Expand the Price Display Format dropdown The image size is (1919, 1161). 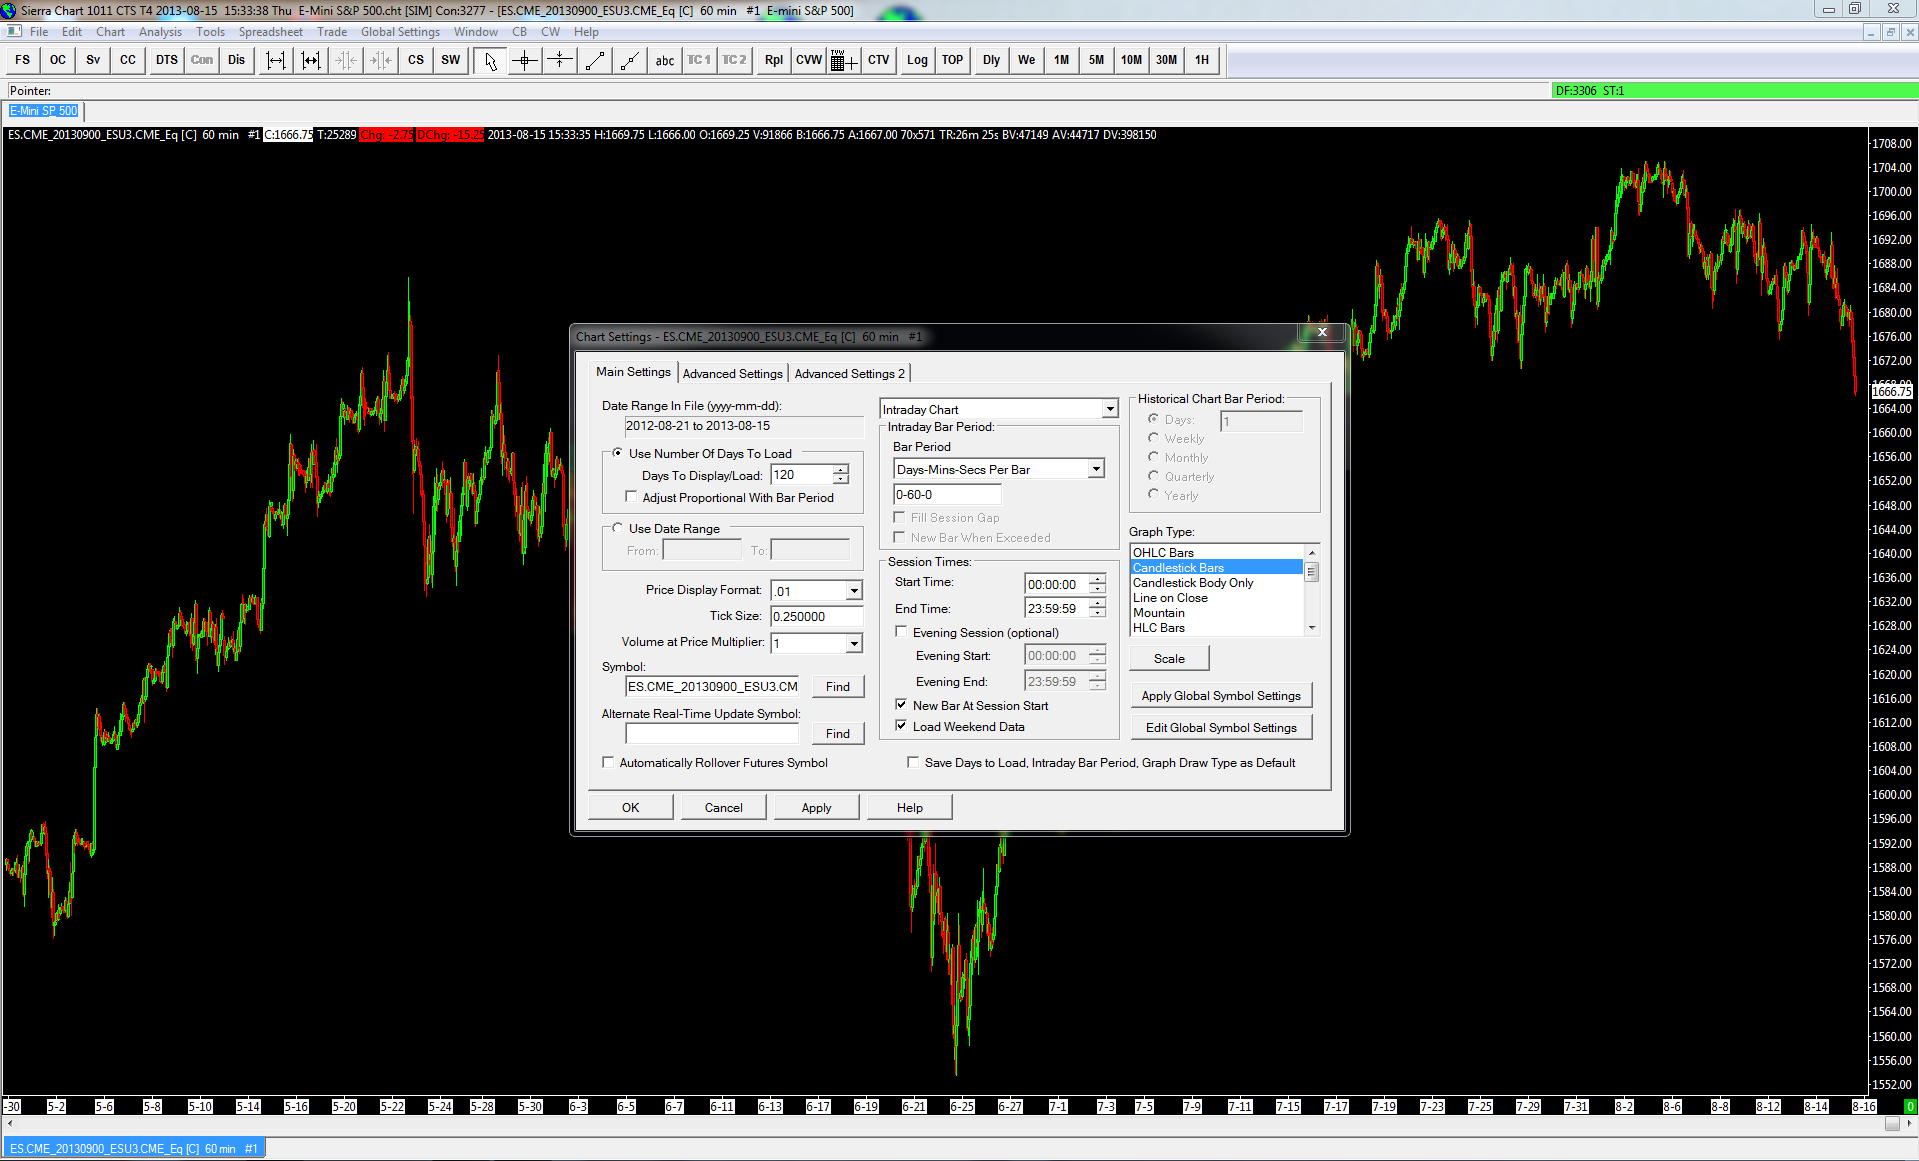854,591
